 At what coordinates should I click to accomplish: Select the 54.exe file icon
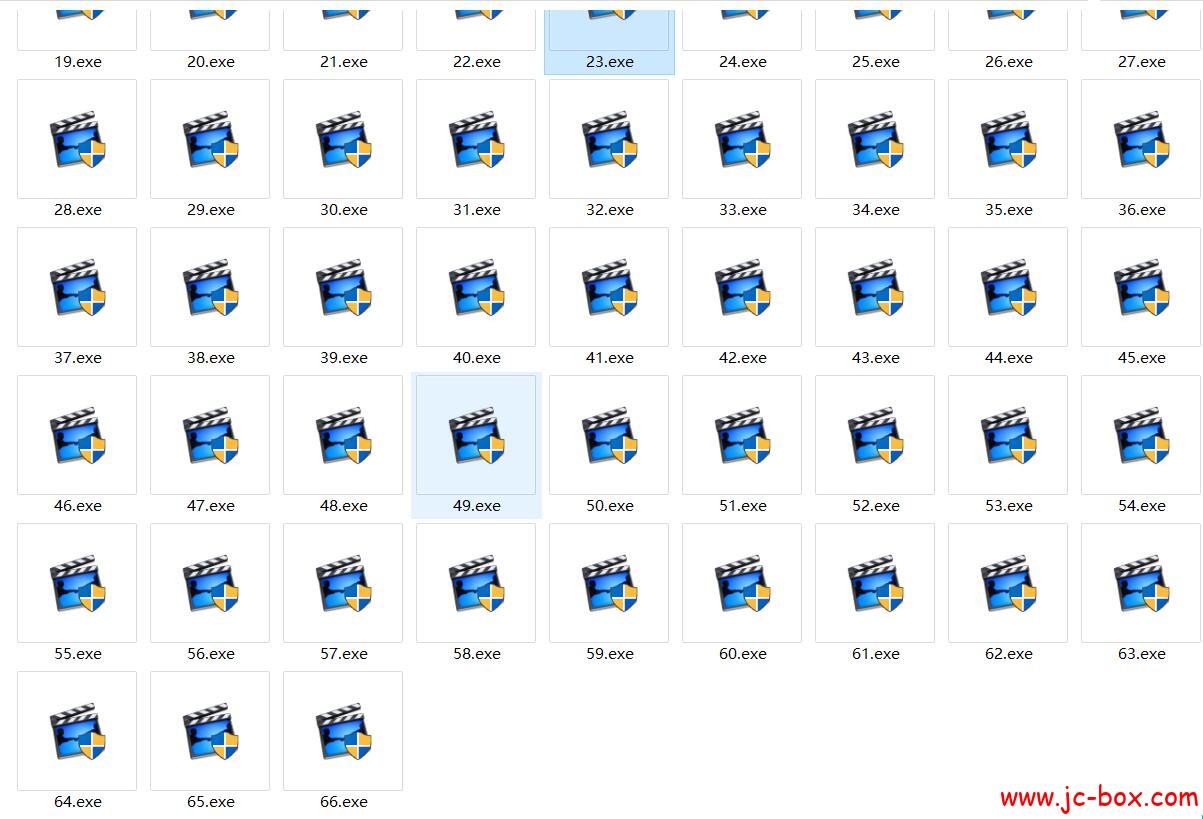[1142, 435]
